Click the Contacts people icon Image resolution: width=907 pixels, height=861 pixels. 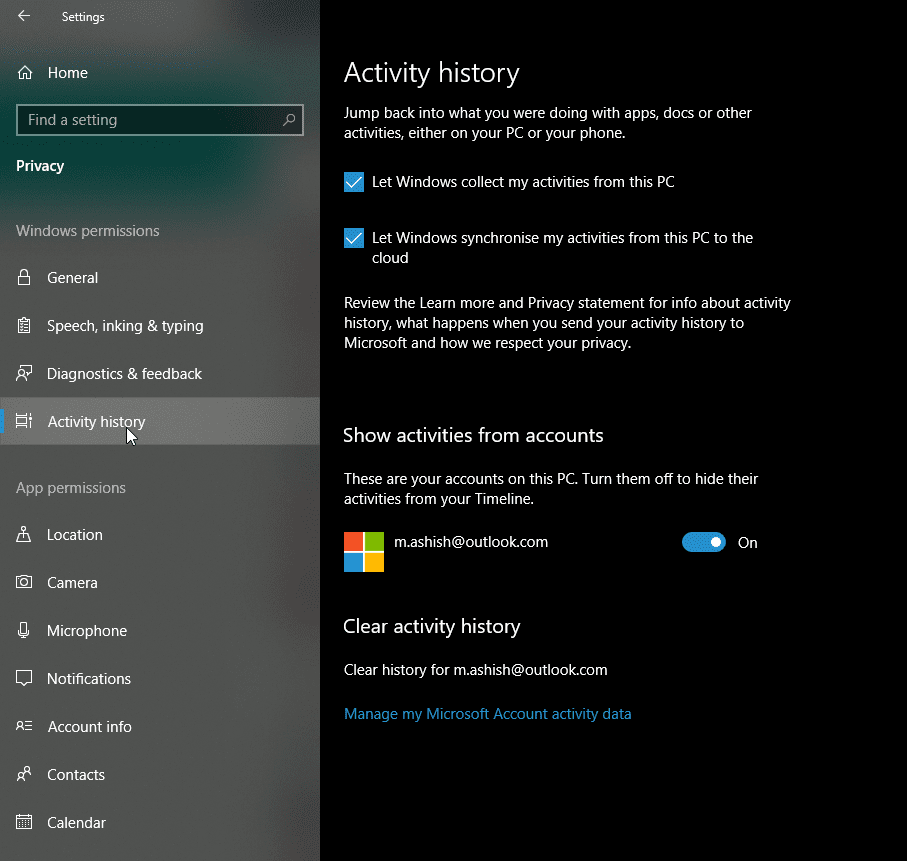(24, 774)
